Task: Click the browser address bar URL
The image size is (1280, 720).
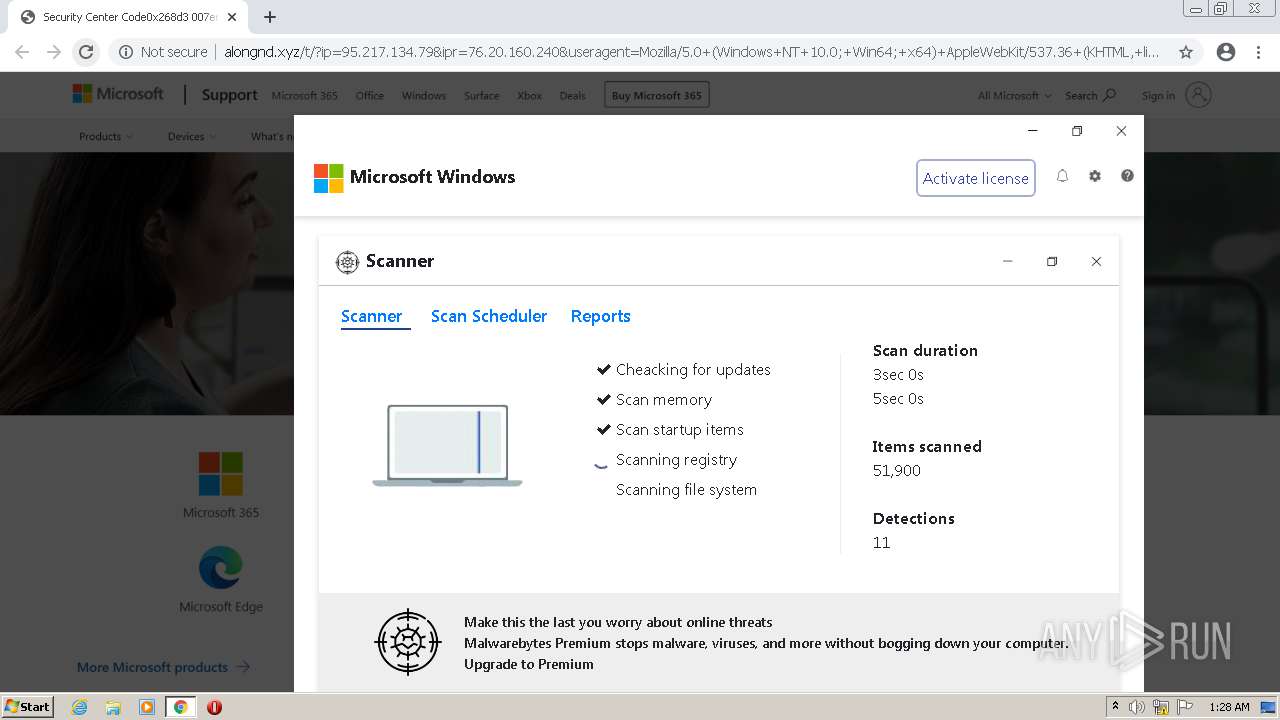Action: [x=690, y=52]
